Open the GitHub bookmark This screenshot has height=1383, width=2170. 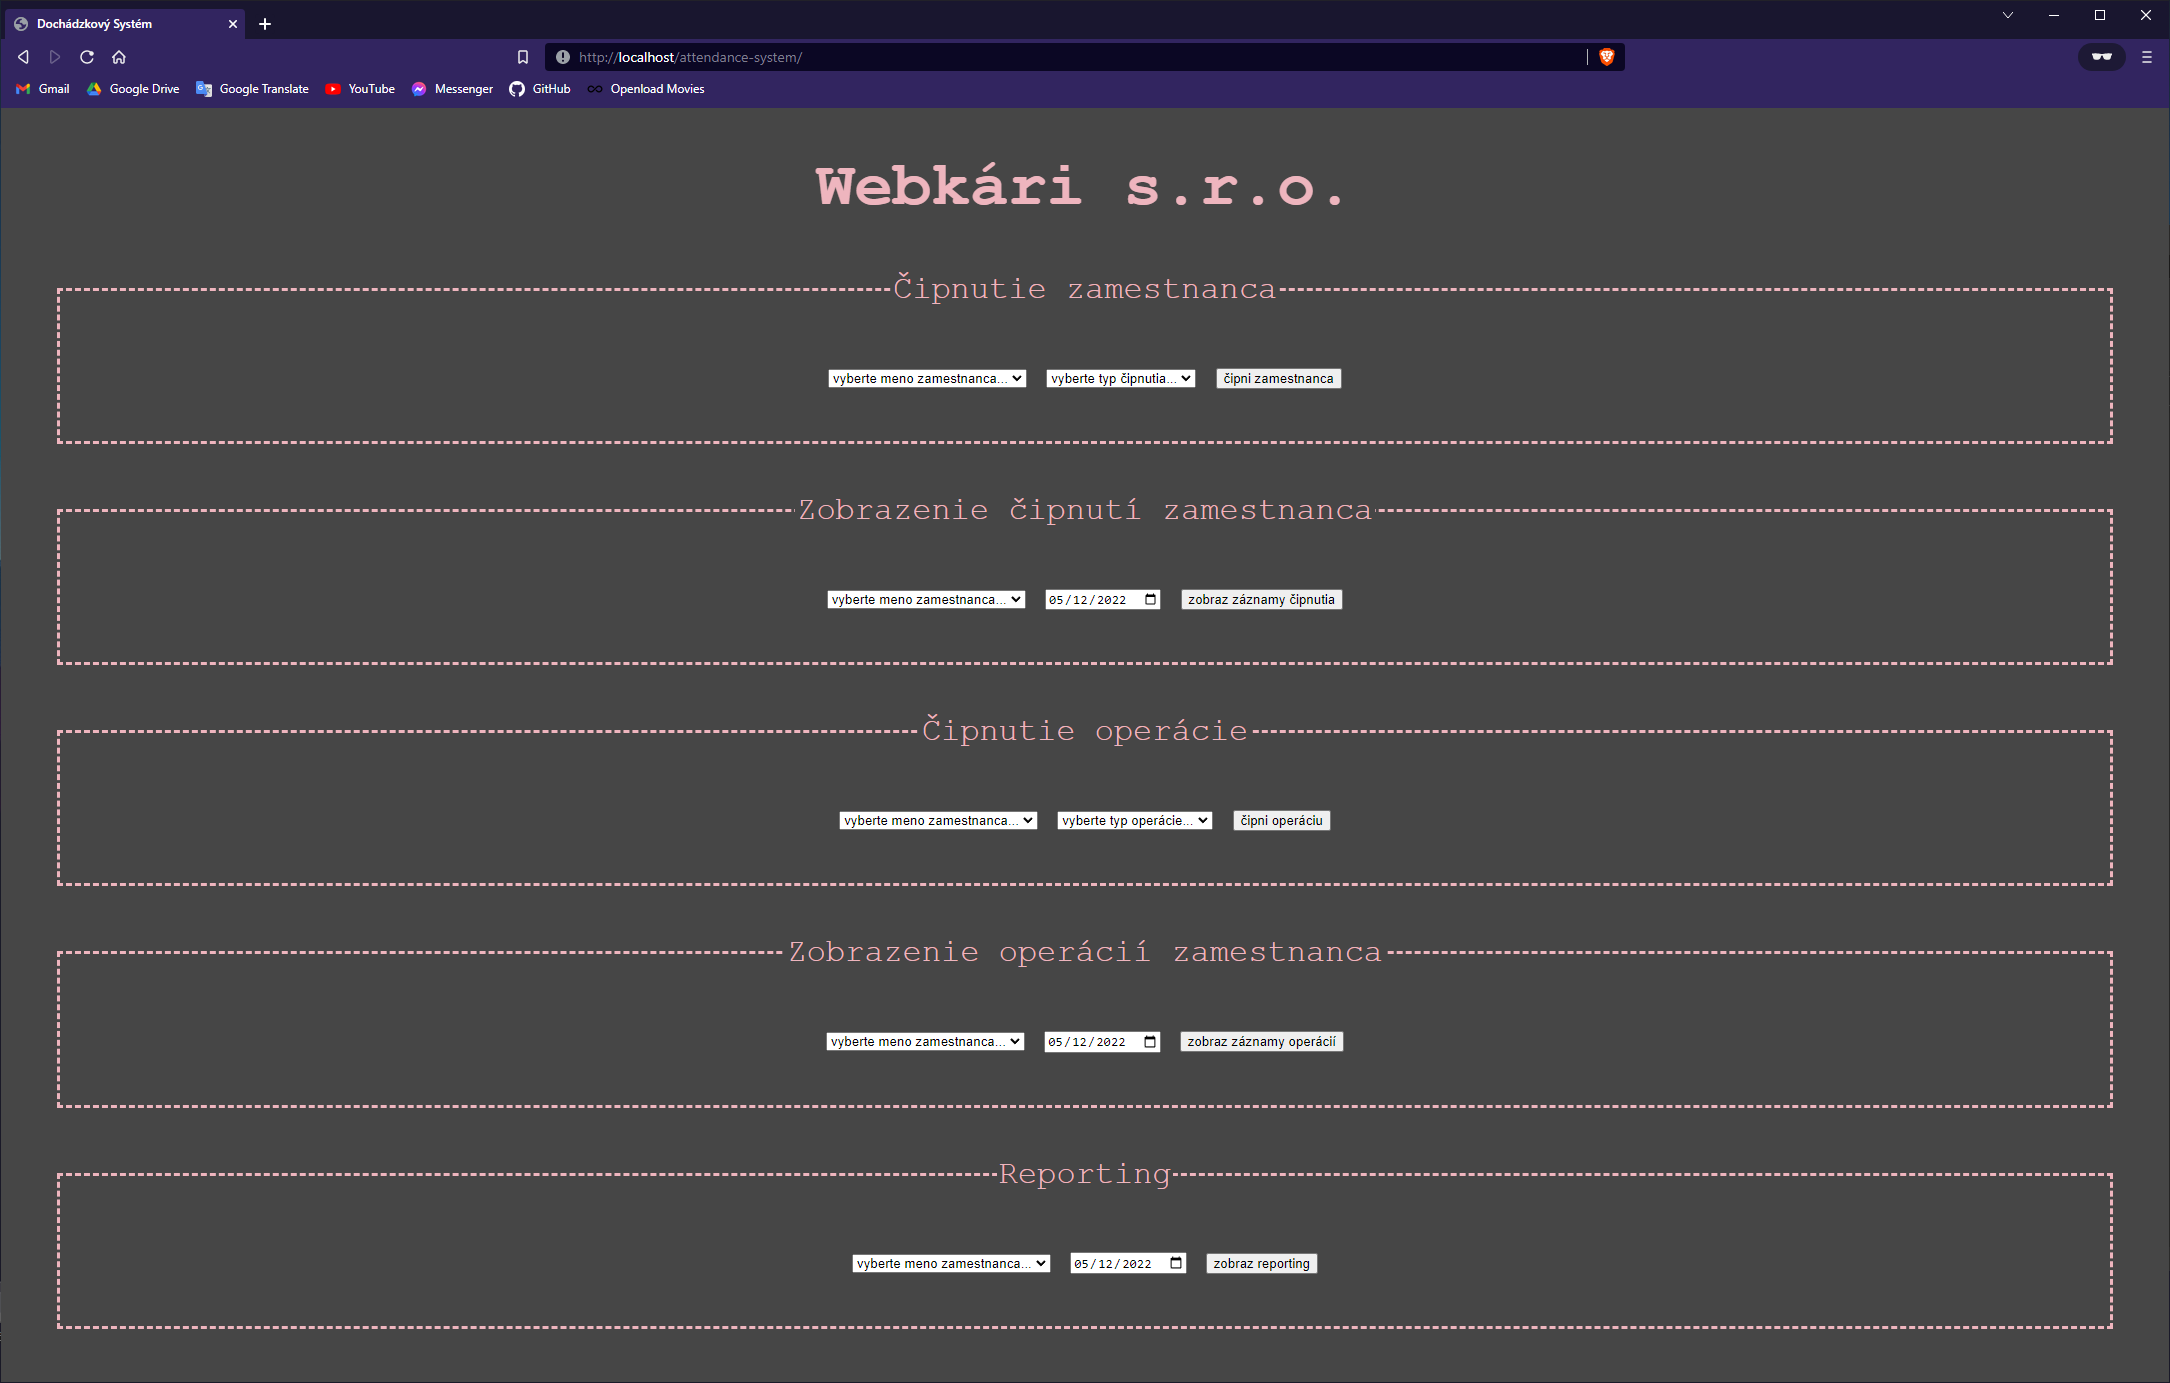539,89
